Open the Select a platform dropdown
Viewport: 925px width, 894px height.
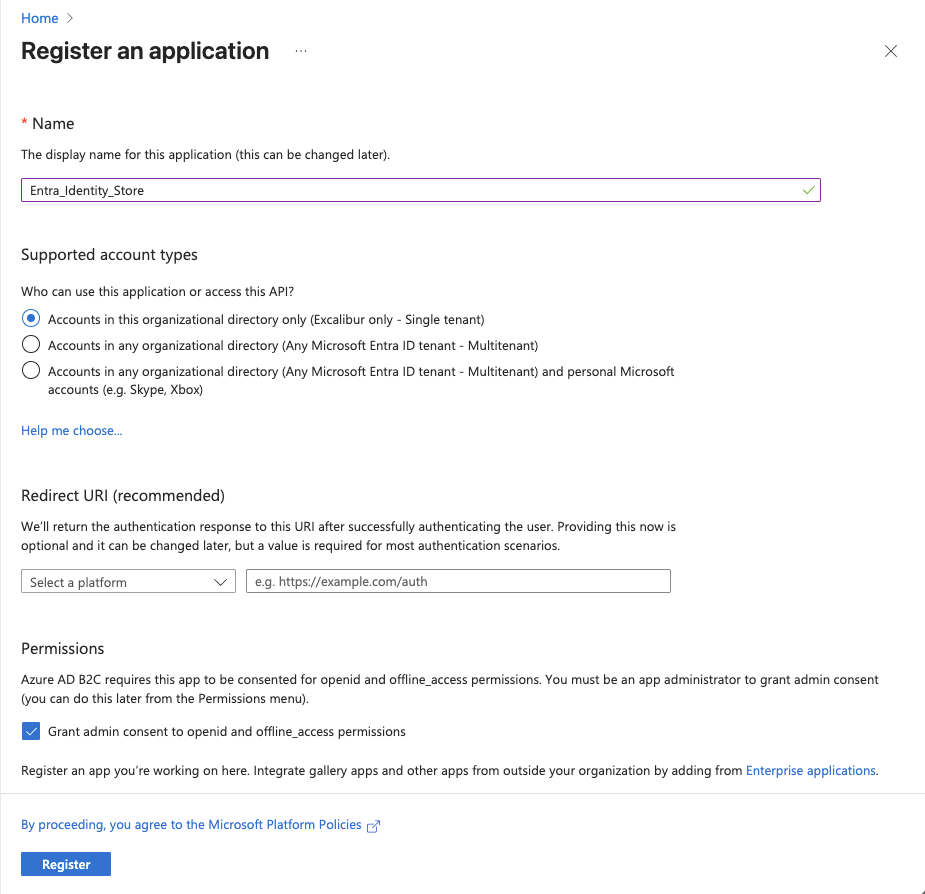[128, 582]
